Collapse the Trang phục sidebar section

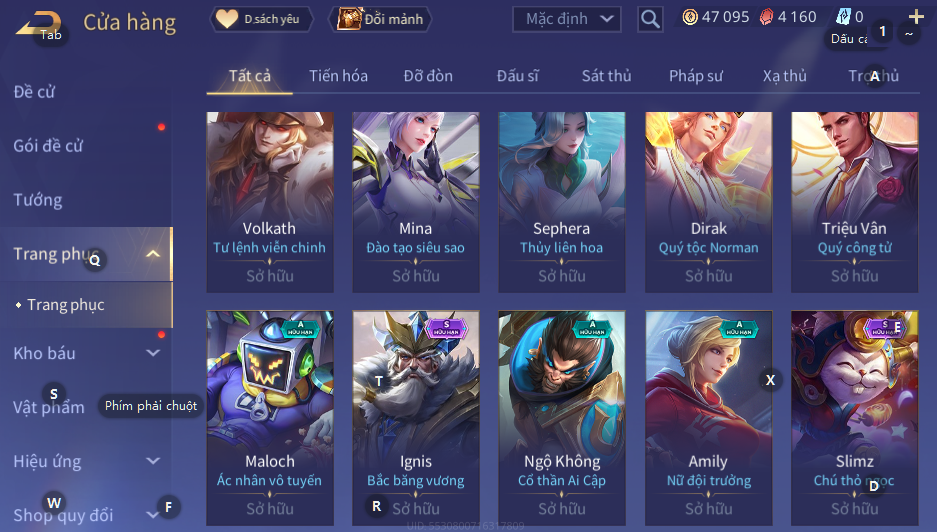pos(153,254)
